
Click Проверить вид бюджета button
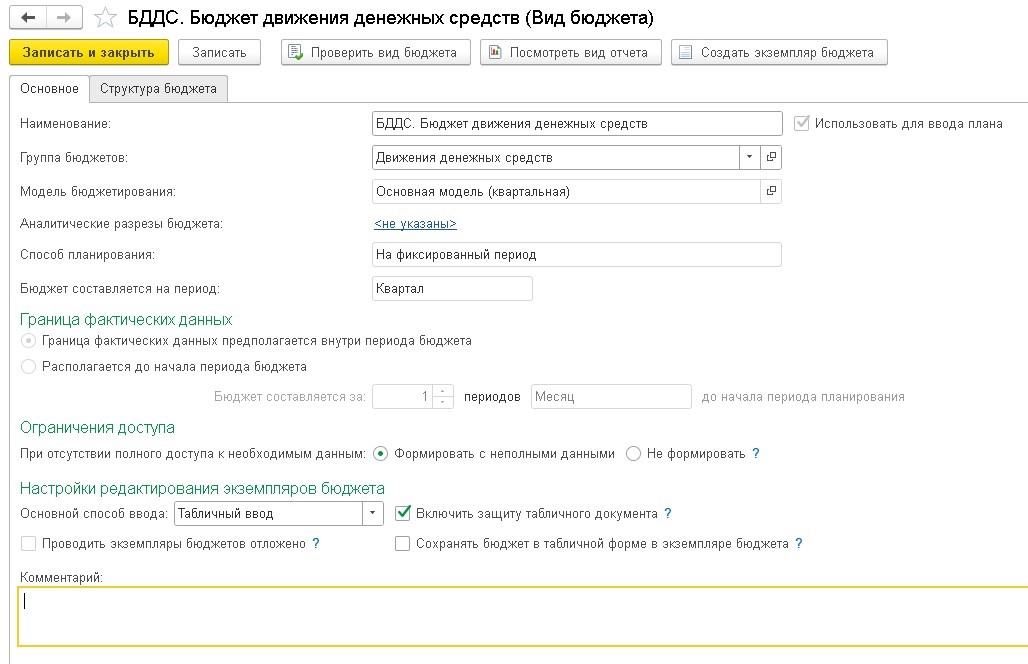click(375, 52)
